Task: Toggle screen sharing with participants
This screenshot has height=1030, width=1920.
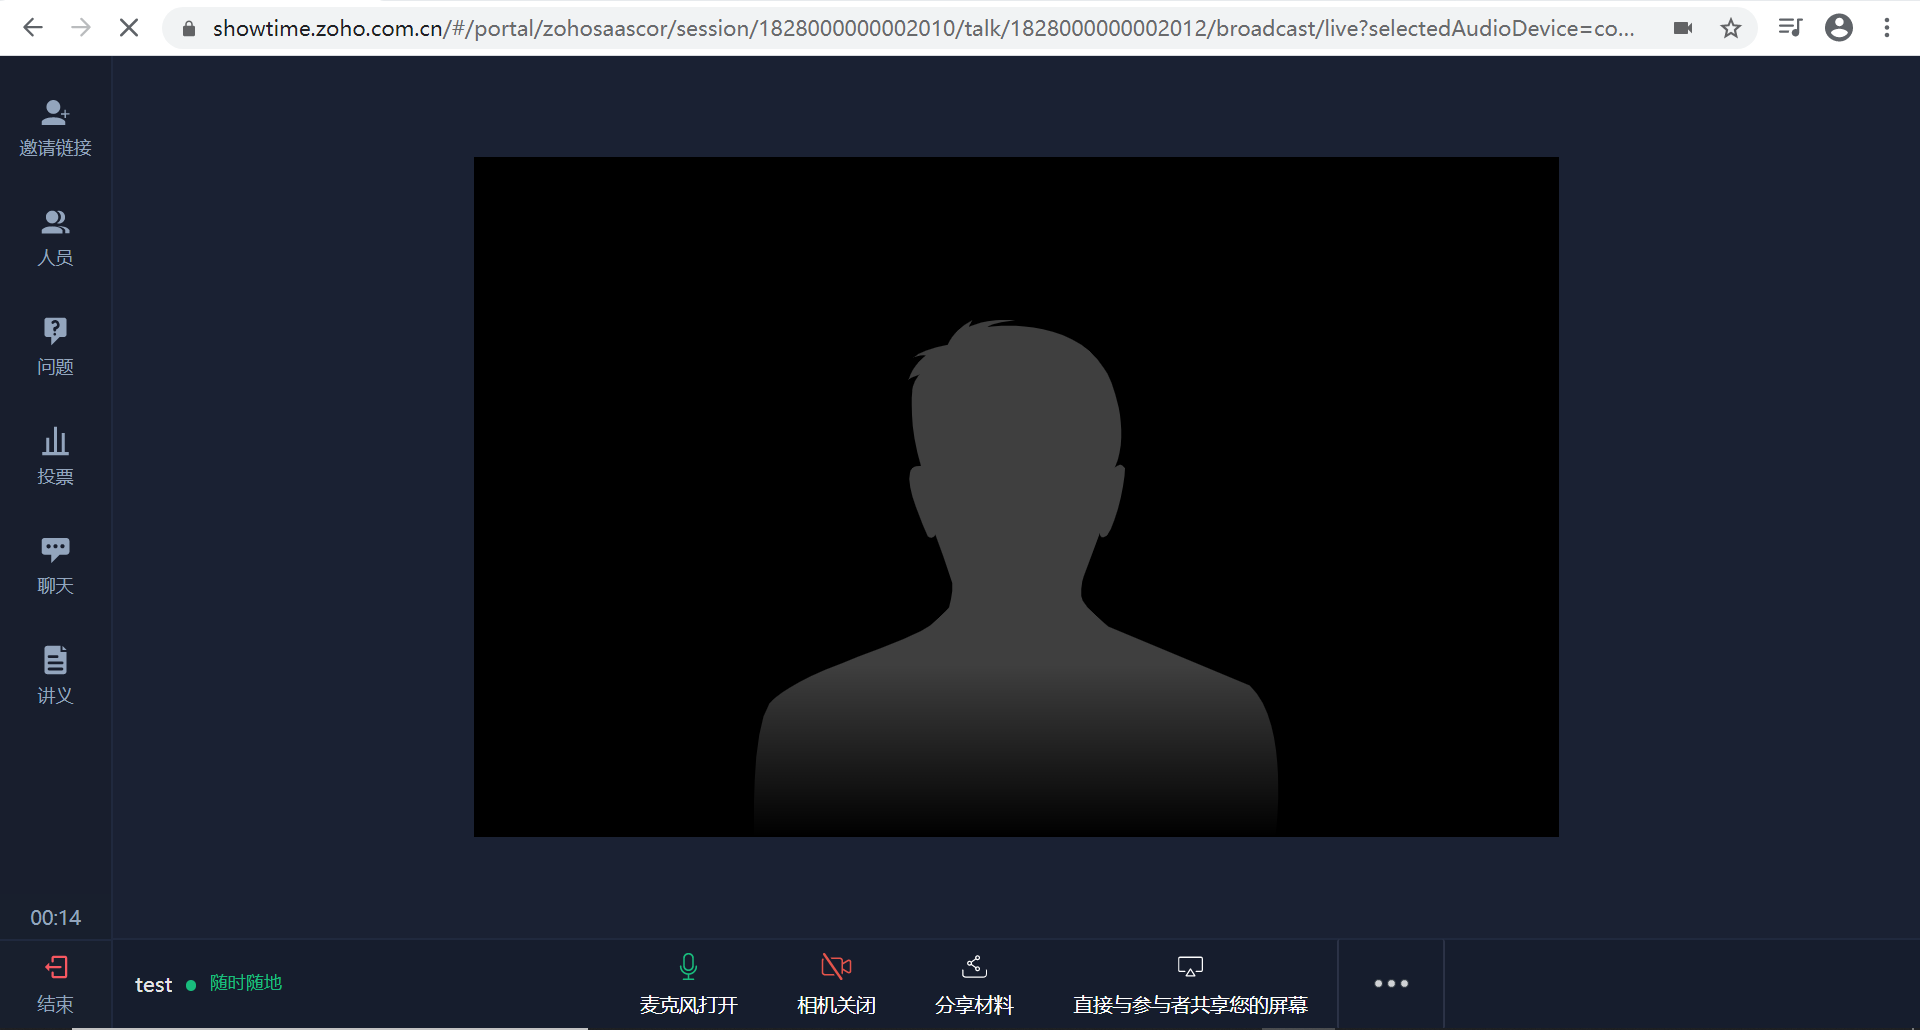Action: 1189,983
